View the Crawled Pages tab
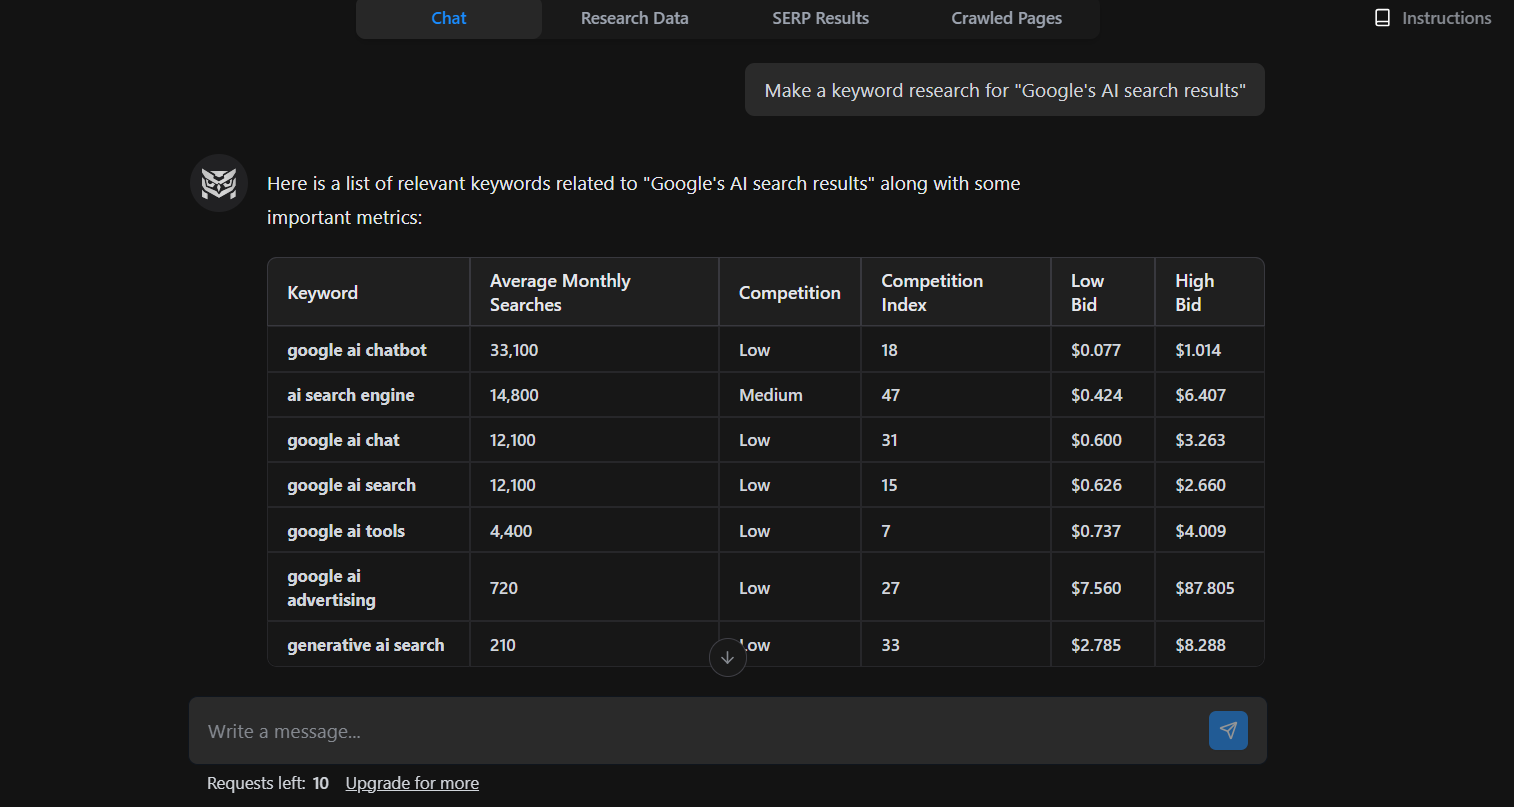The height and width of the screenshot is (807, 1514). pyautogui.click(x=1006, y=17)
